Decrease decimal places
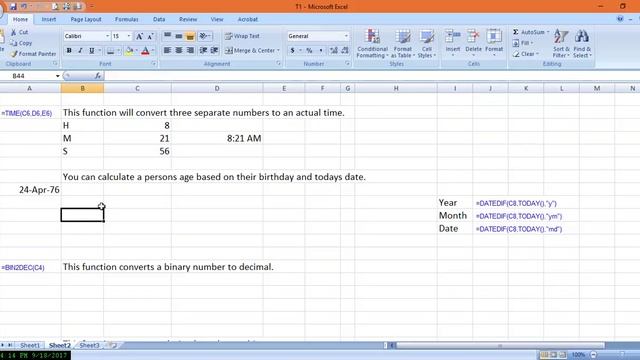The image size is (640, 360). [x=345, y=51]
